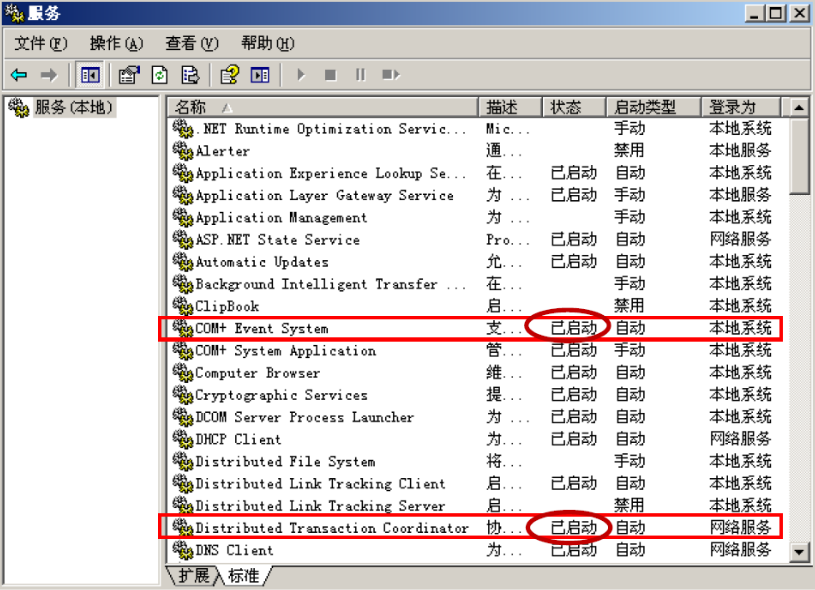Click gear icon of DCOM Server Process Launcher
This screenshot has height=590, width=815.
click(182, 417)
